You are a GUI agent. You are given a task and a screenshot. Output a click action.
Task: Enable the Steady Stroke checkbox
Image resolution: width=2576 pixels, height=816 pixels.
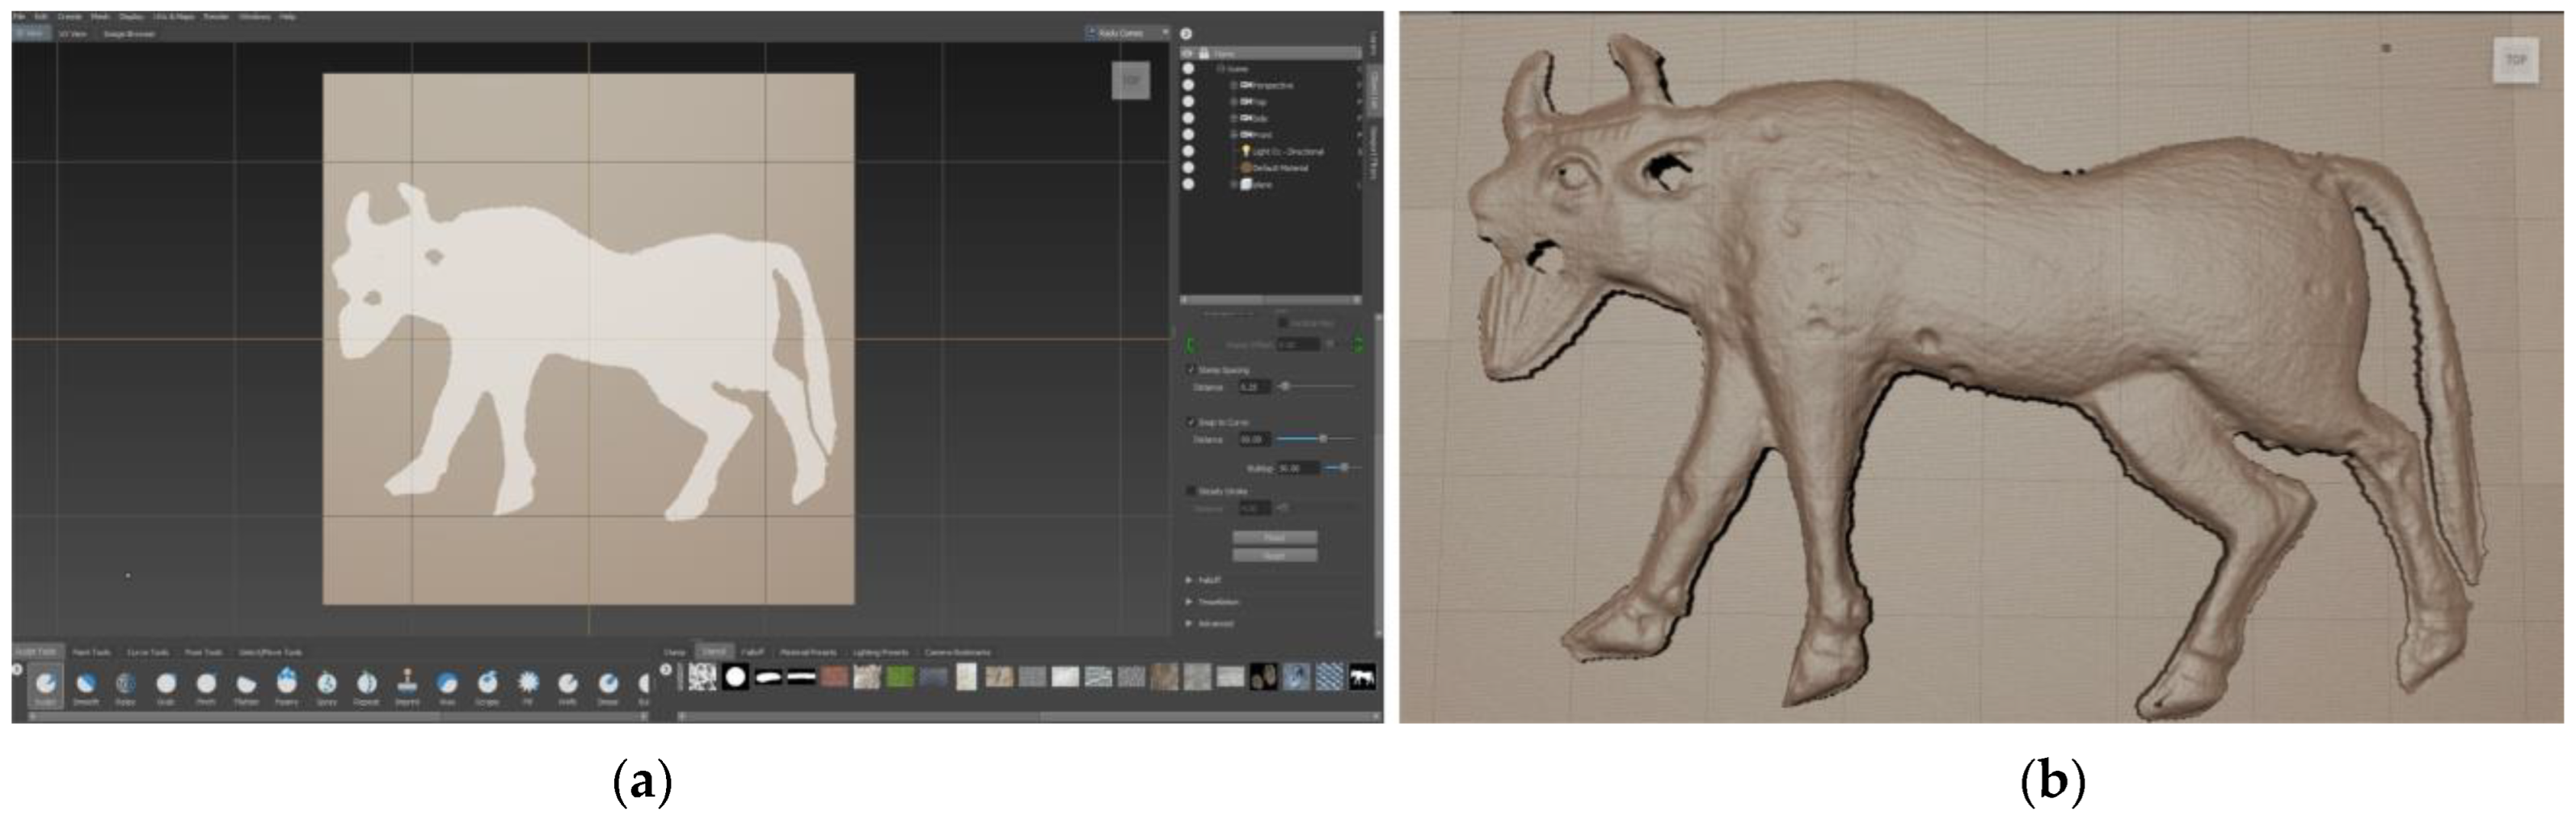(1191, 491)
